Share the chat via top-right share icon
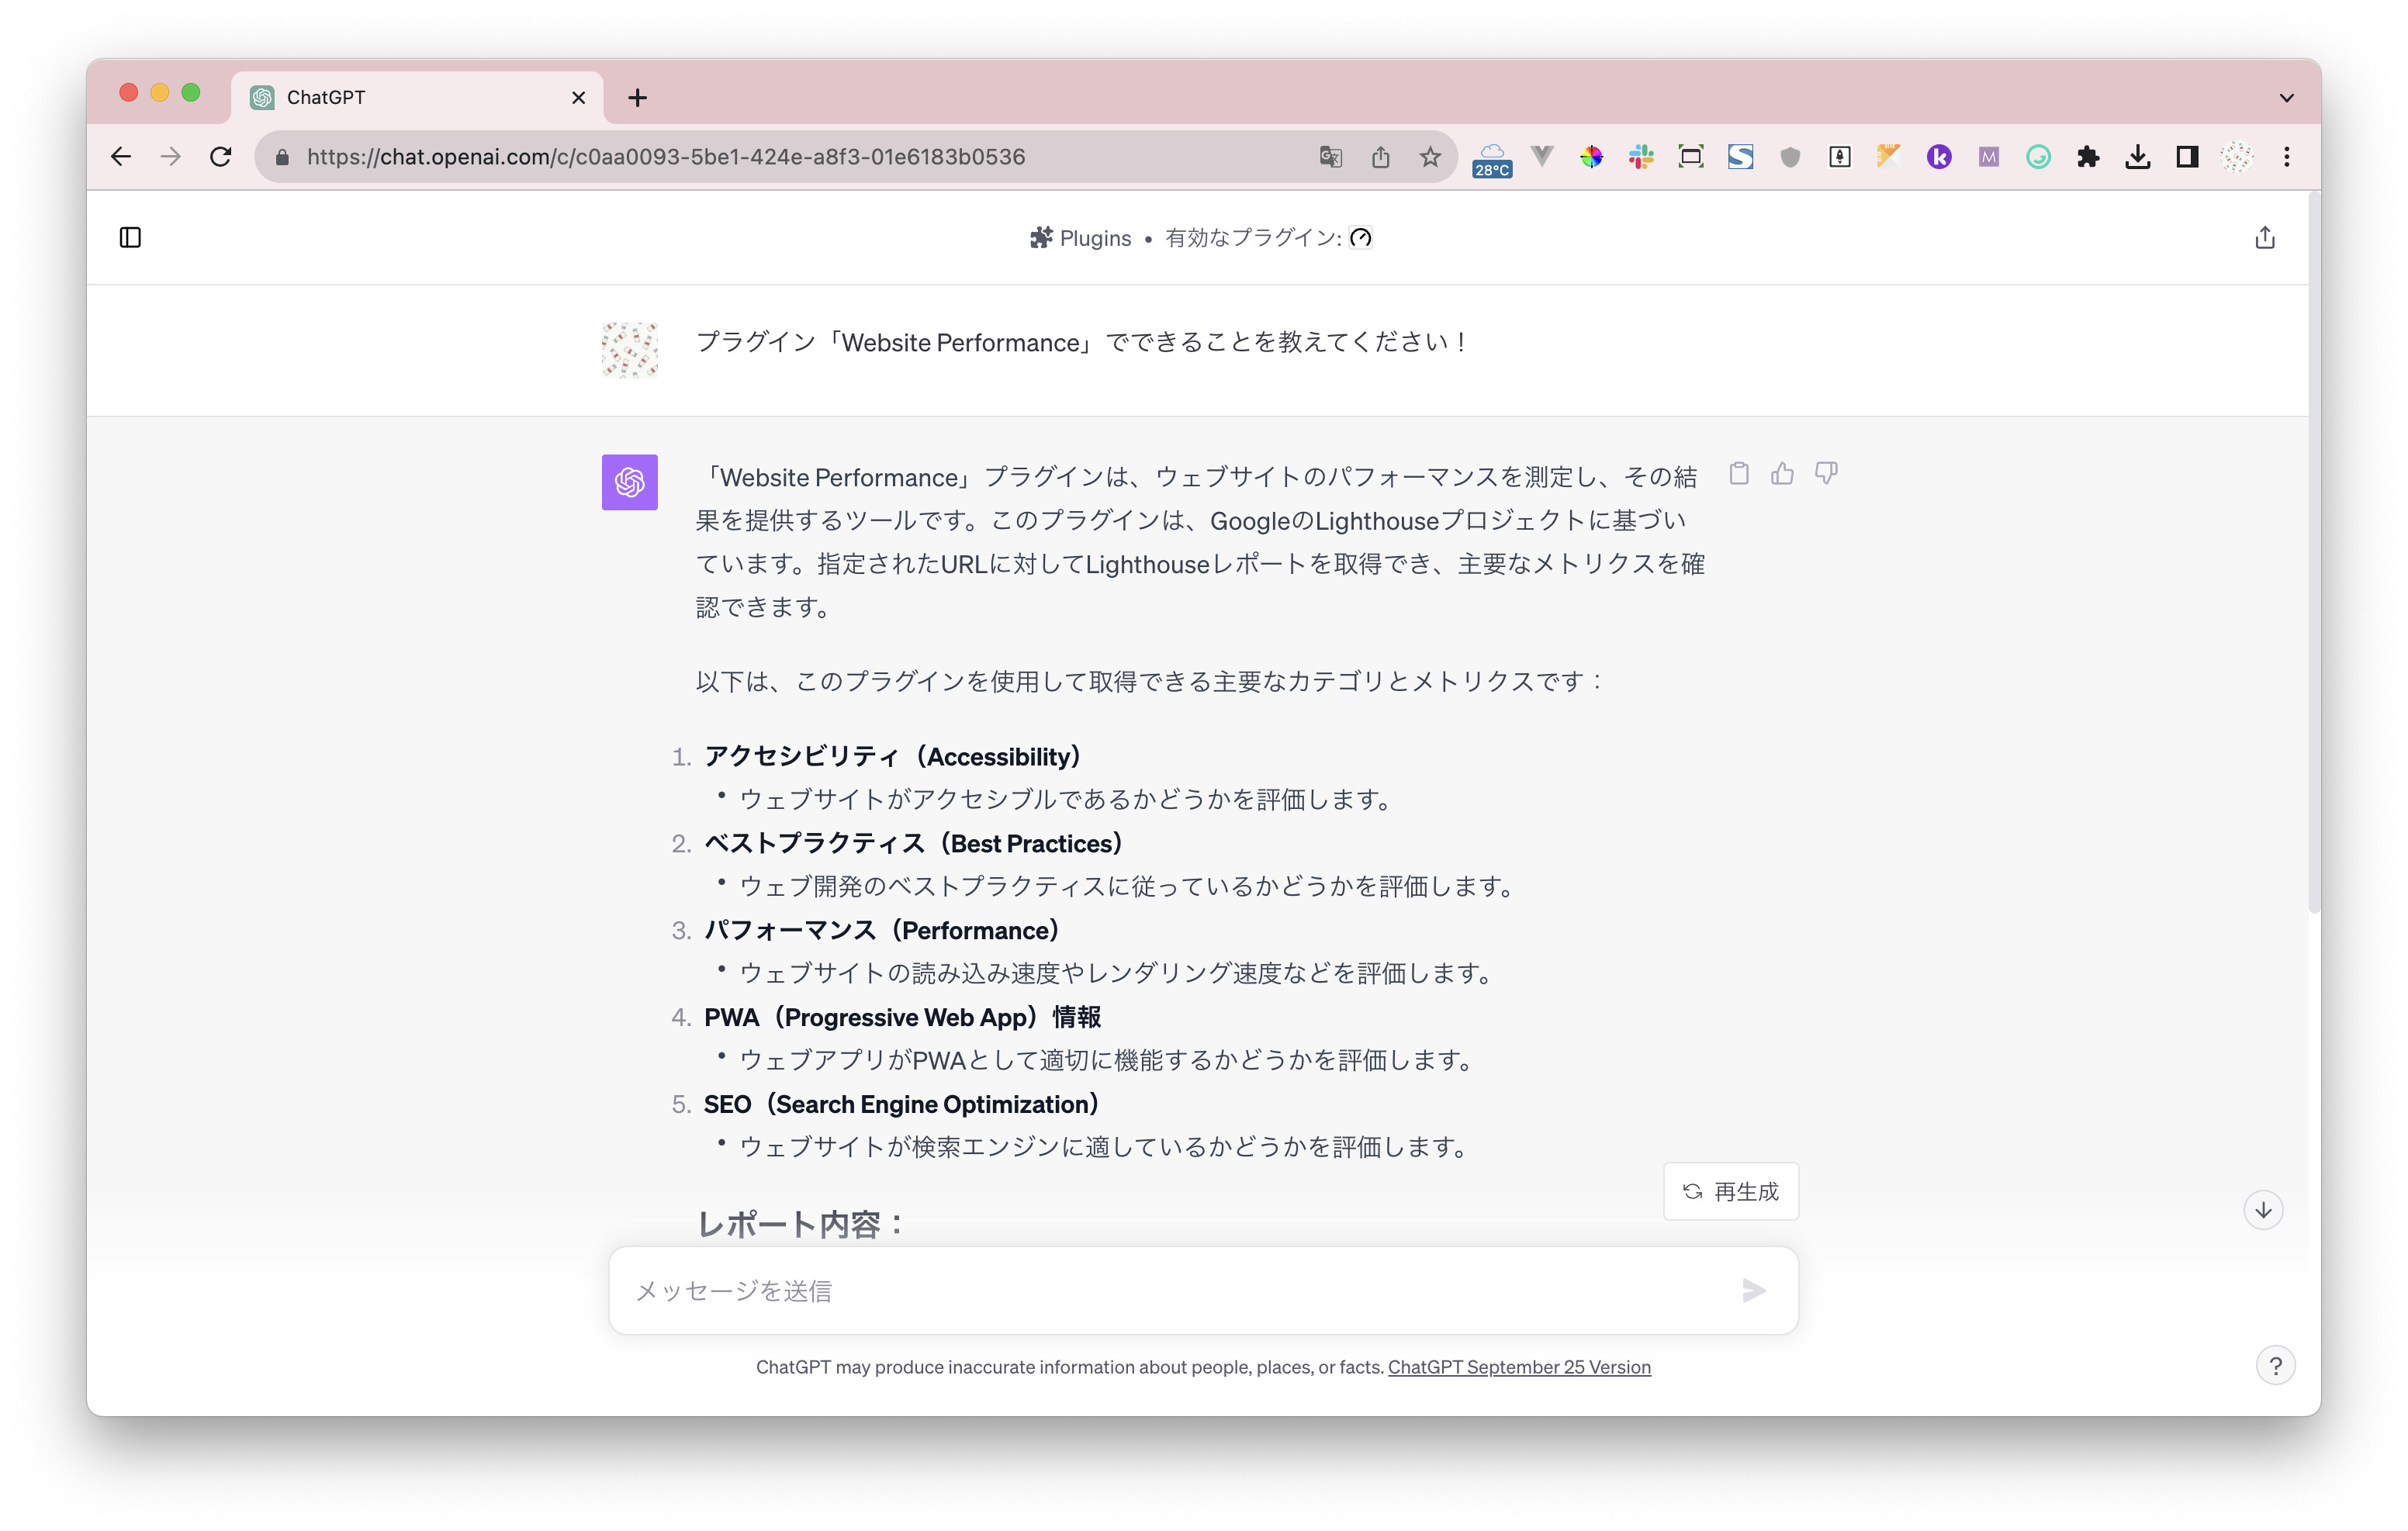The image size is (2408, 1531). 2264,237
